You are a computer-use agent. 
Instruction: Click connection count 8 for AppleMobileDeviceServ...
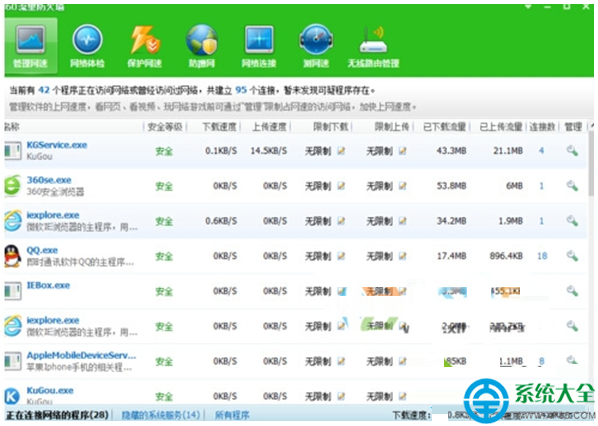pyautogui.click(x=542, y=361)
